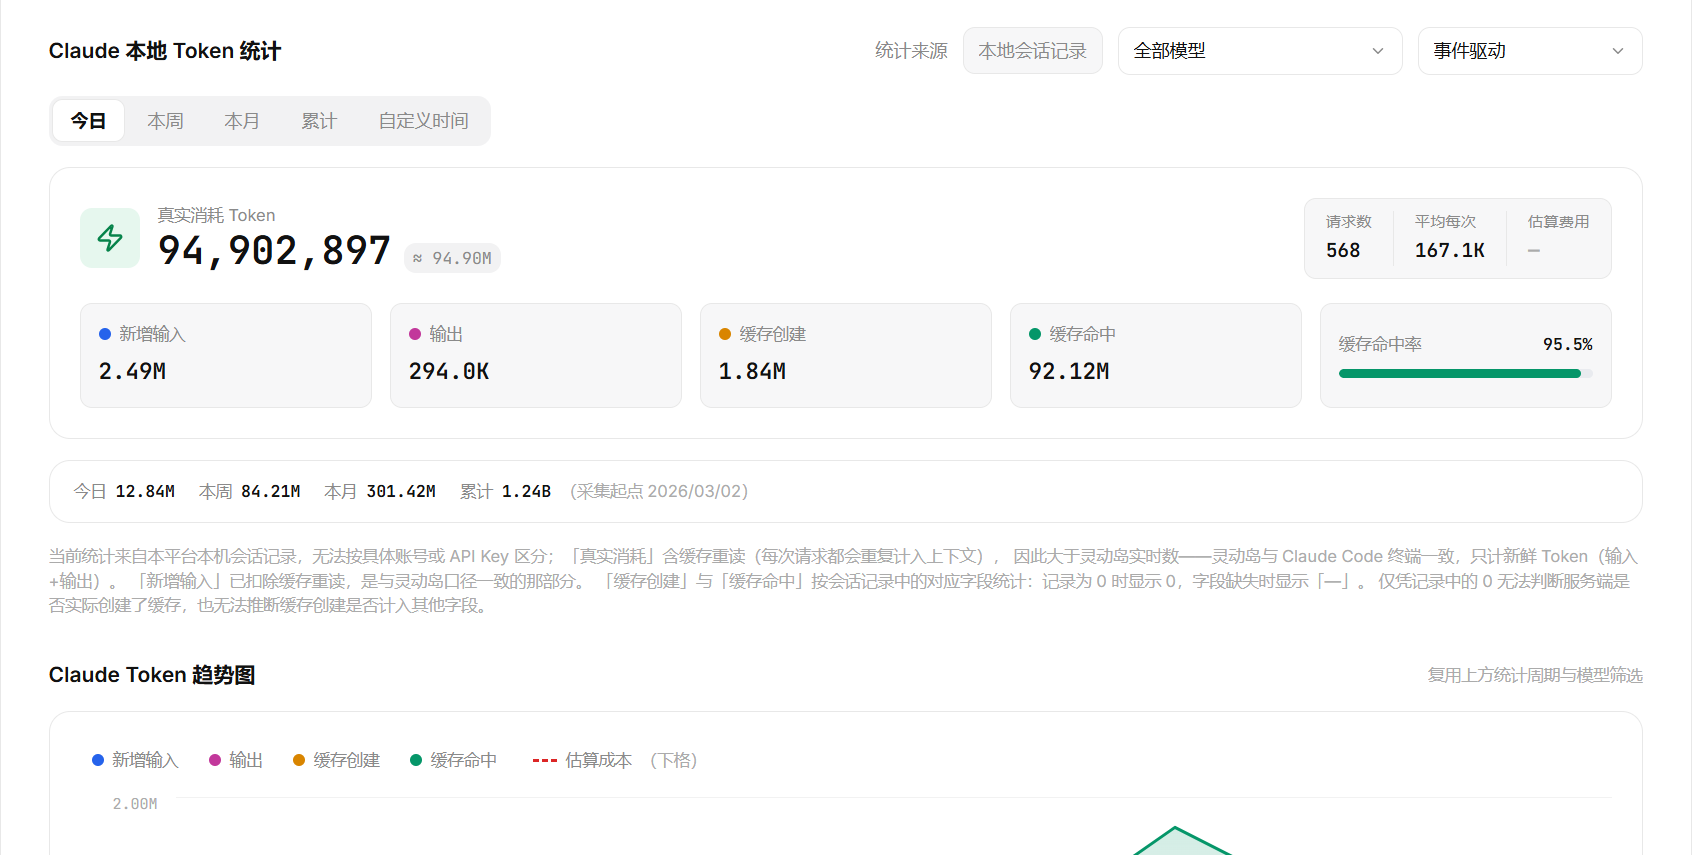This screenshot has width=1692, height=855.
Task: Click the magenta dot on 输出 card
Action: pos(415,334)
